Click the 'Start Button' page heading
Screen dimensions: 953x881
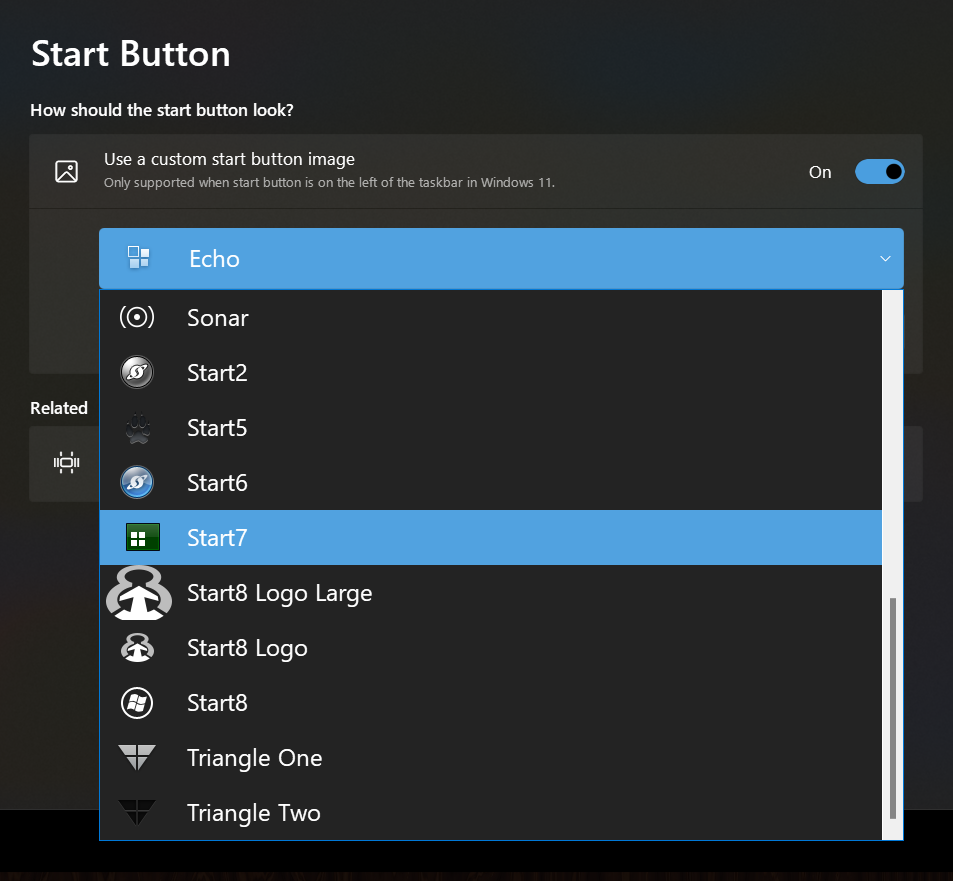(131, 54)
